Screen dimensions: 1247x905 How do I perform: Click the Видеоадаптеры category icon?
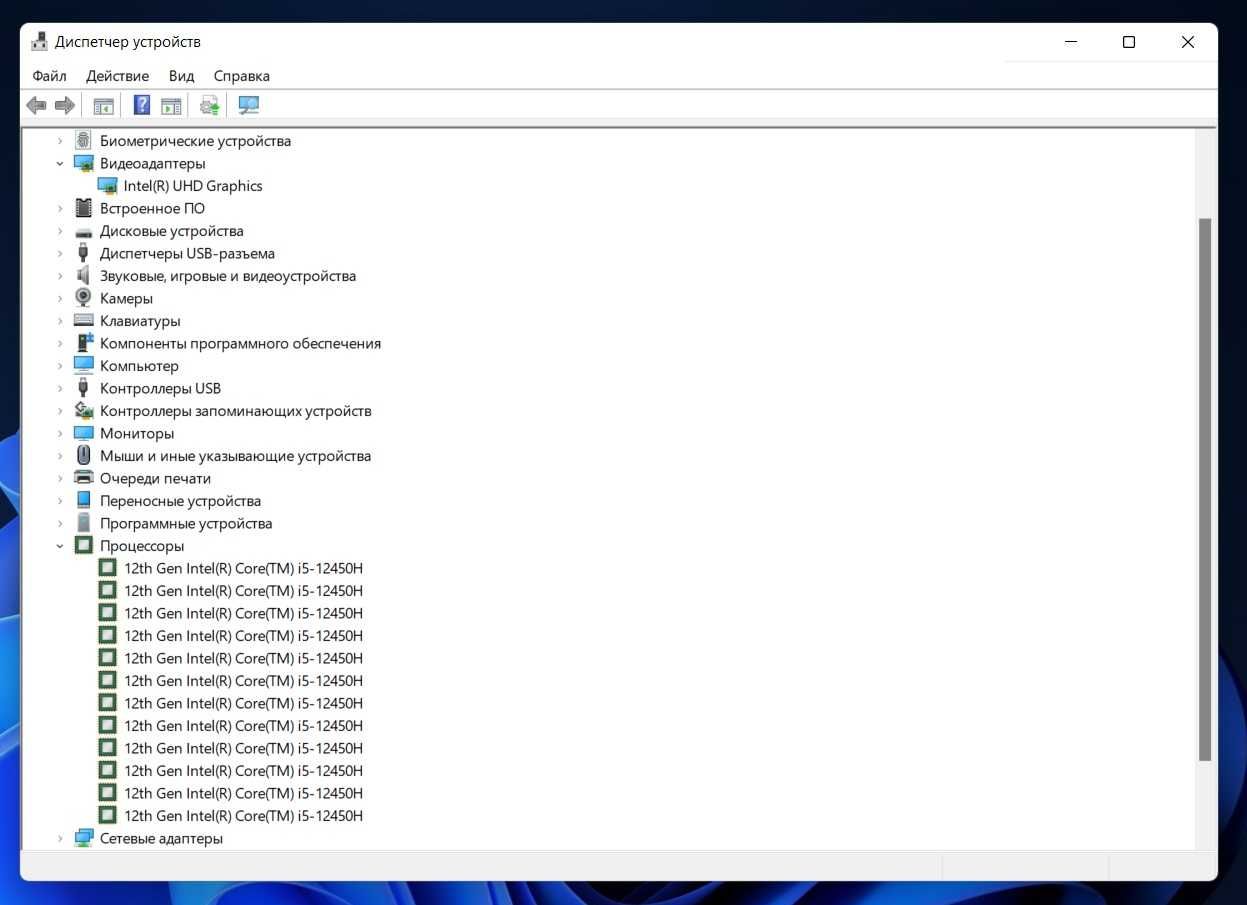[x=83, y=163]
